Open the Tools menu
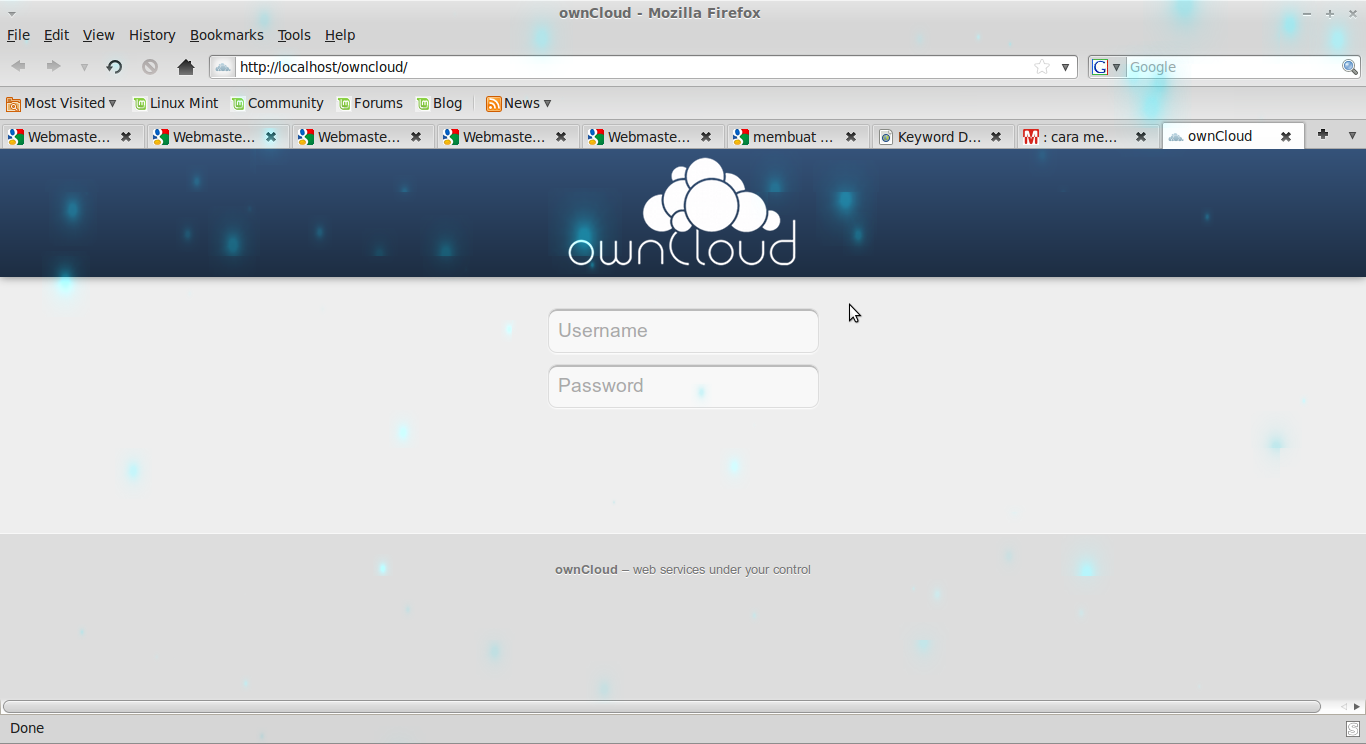 [x=294, y=35]
